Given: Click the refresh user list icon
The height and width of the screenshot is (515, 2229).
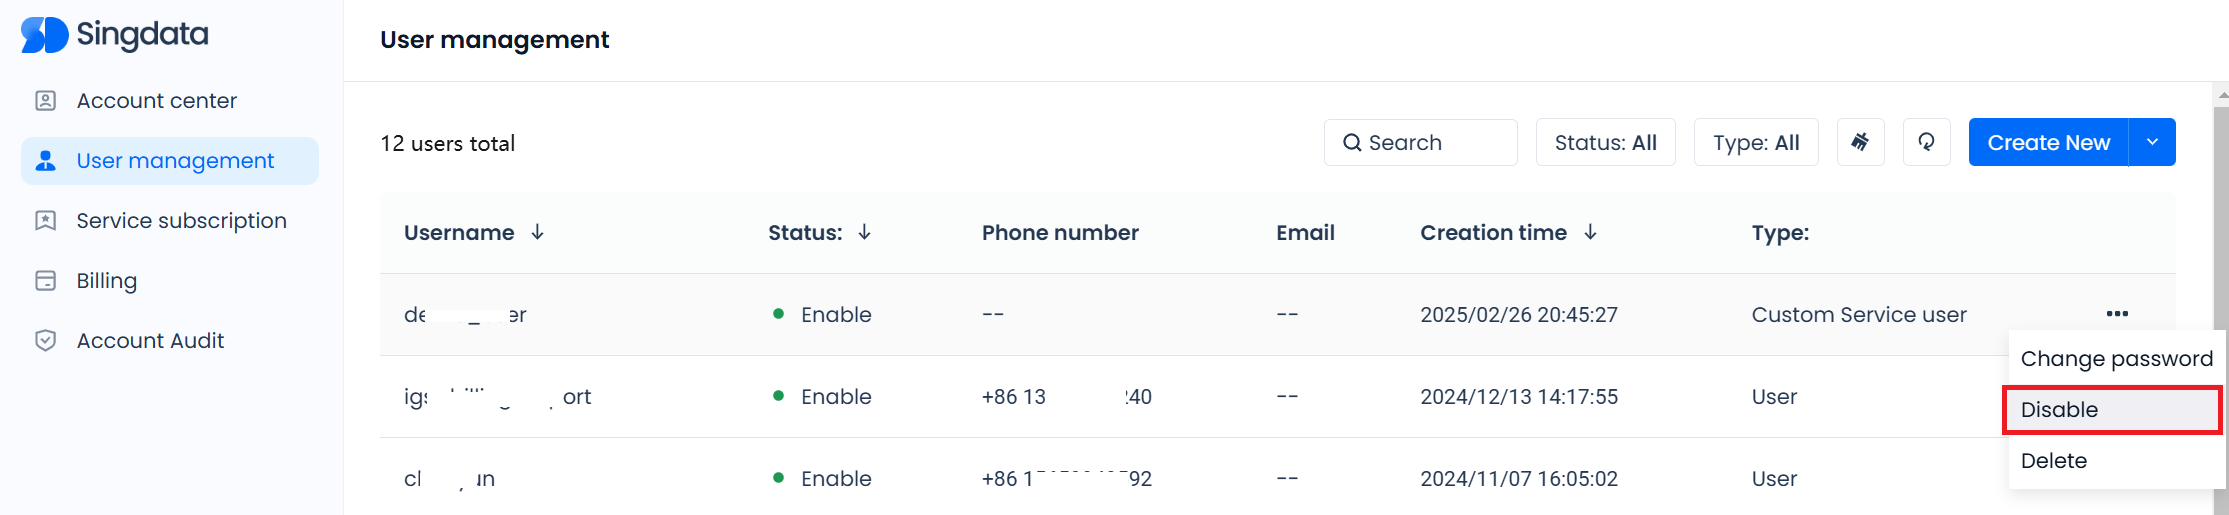Looking at the screenshot, I should point(1926,142).
